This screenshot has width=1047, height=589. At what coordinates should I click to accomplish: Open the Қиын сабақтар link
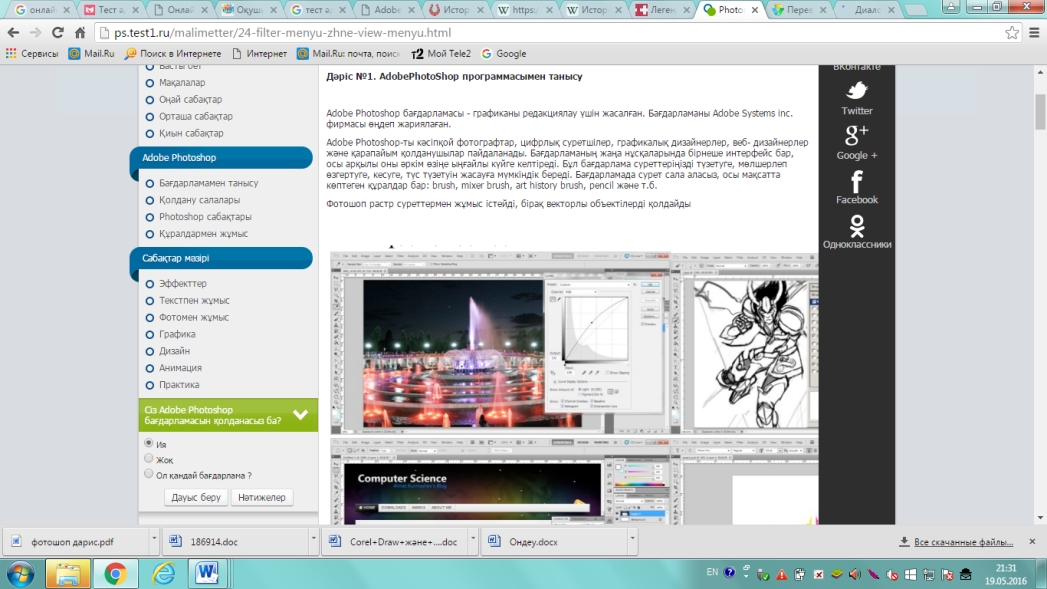click(x=191, y=133)
